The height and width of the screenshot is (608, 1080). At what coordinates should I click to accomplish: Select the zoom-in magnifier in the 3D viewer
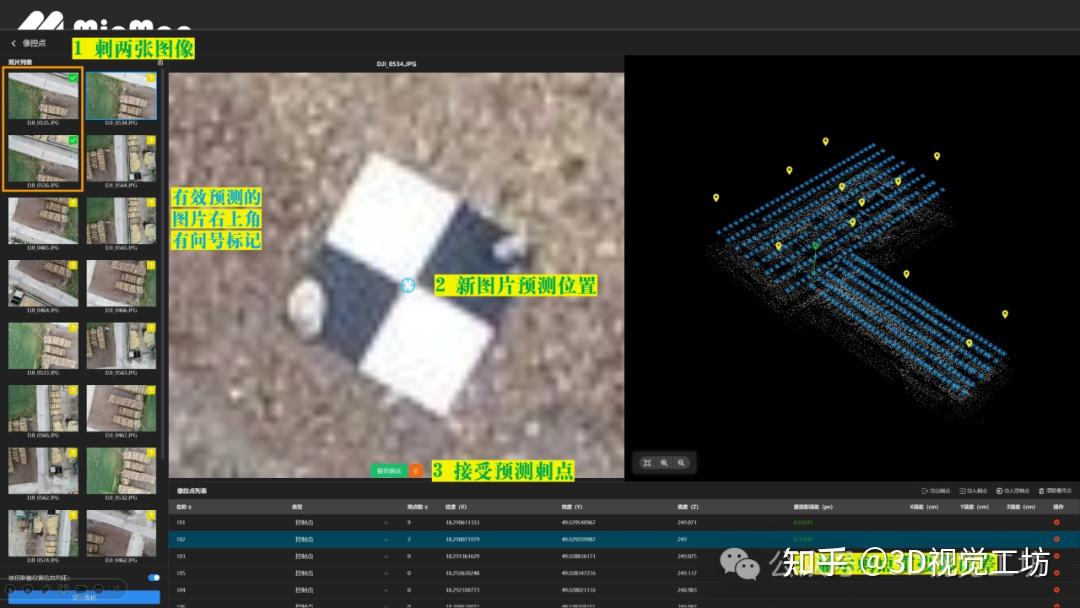point(665,462)
